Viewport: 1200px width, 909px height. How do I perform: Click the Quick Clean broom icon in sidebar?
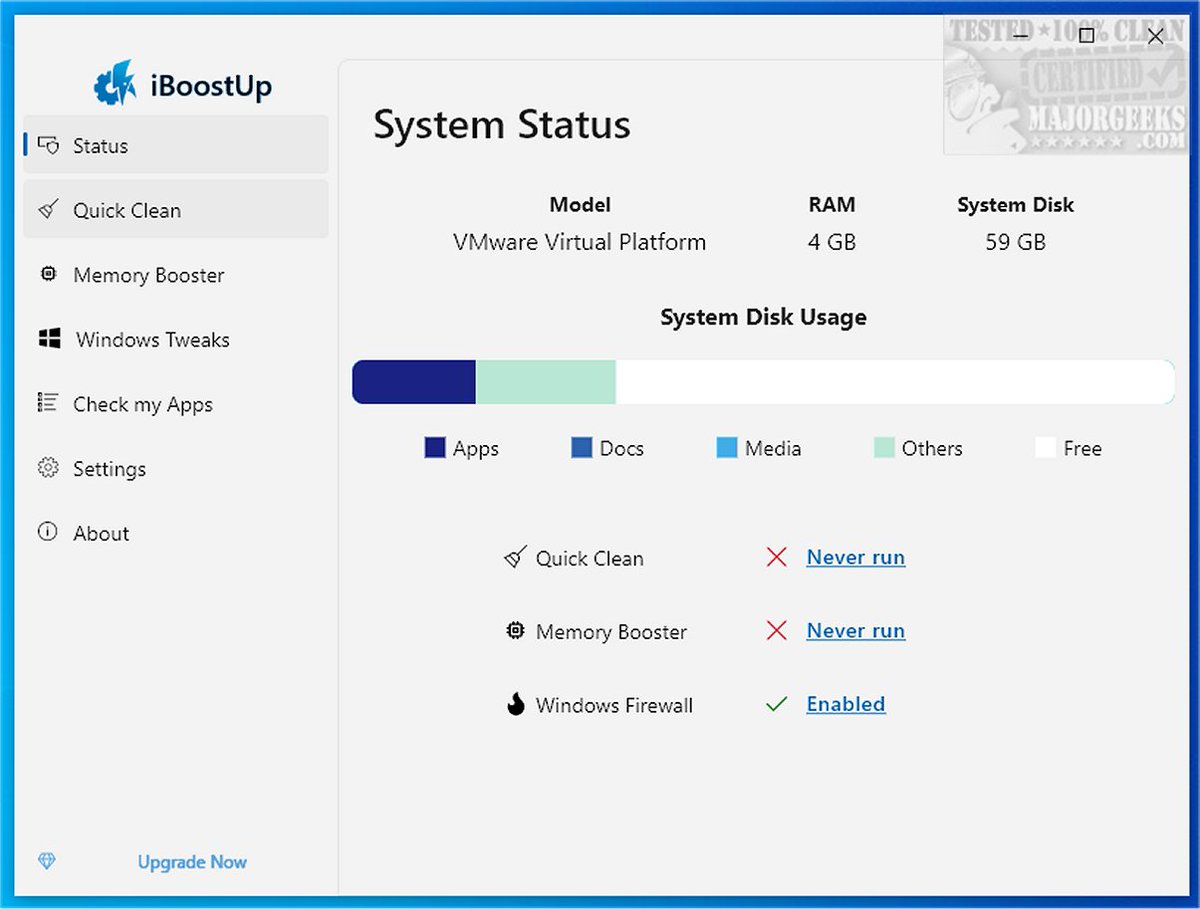tap(48, 210)
